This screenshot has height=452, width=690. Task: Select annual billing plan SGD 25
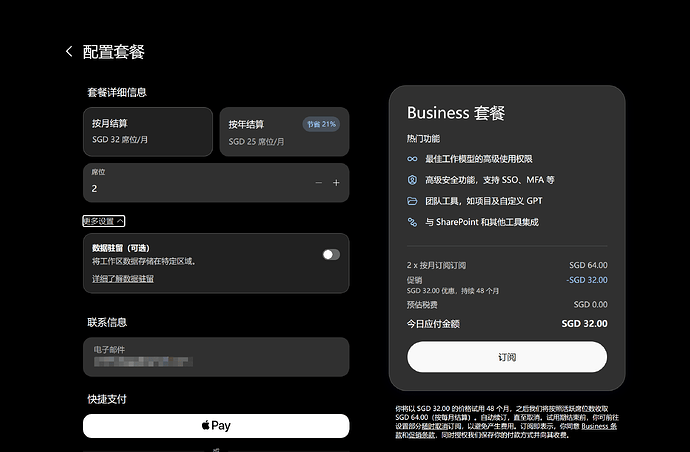point(284,132)
